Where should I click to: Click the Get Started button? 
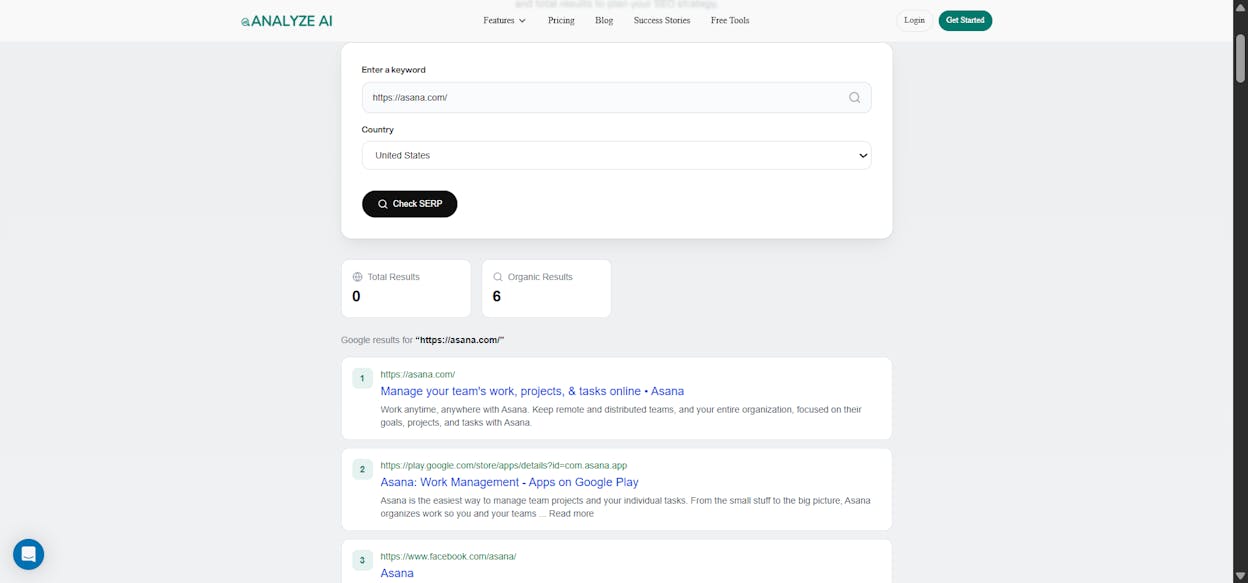pos(965,20)
